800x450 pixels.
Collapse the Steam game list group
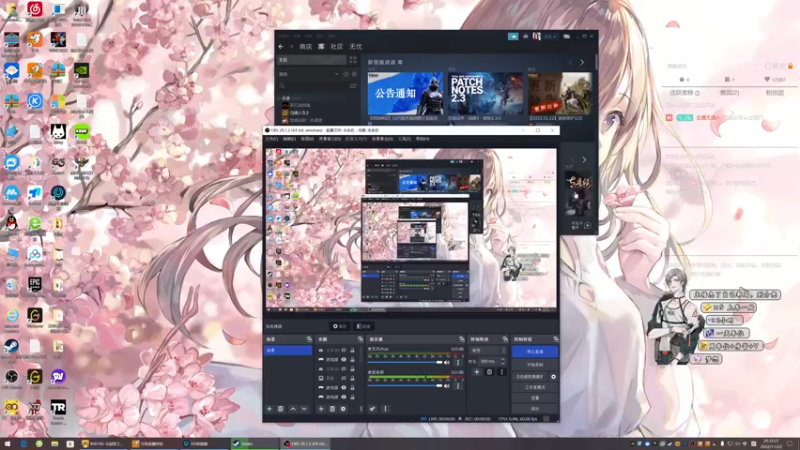point(280,98)
